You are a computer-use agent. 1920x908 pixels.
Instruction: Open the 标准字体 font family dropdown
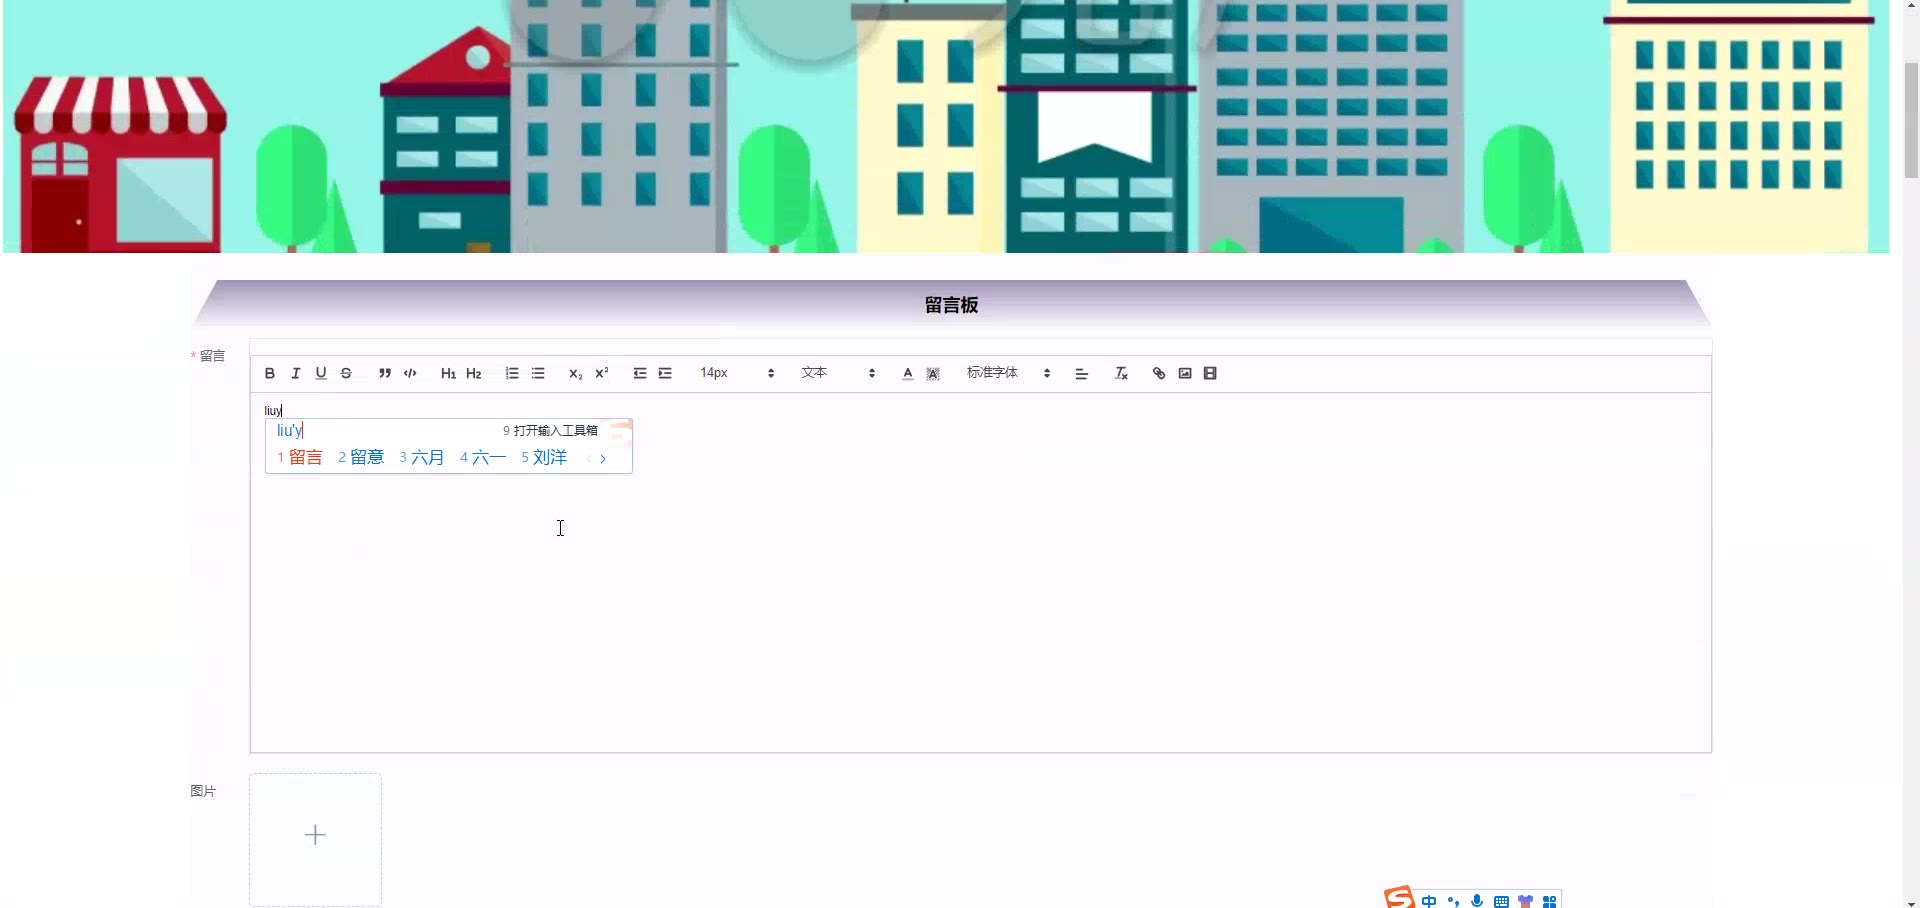(x=1008, y=373)
